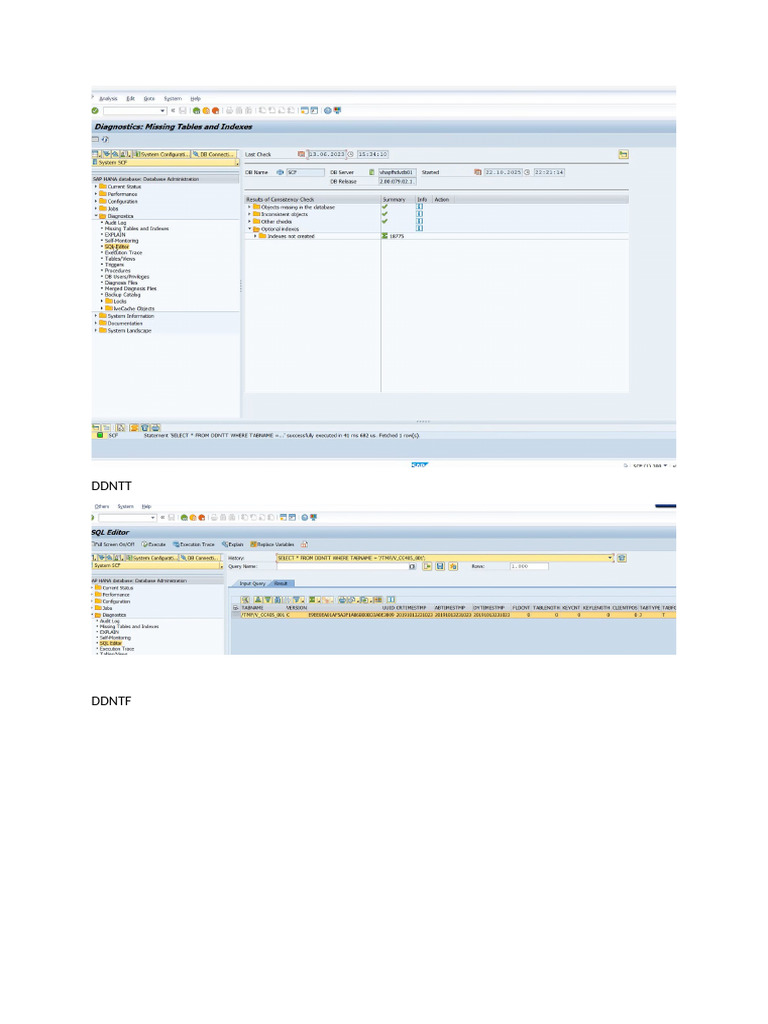Expand the Indexes not created node

(x=255, y=236)
